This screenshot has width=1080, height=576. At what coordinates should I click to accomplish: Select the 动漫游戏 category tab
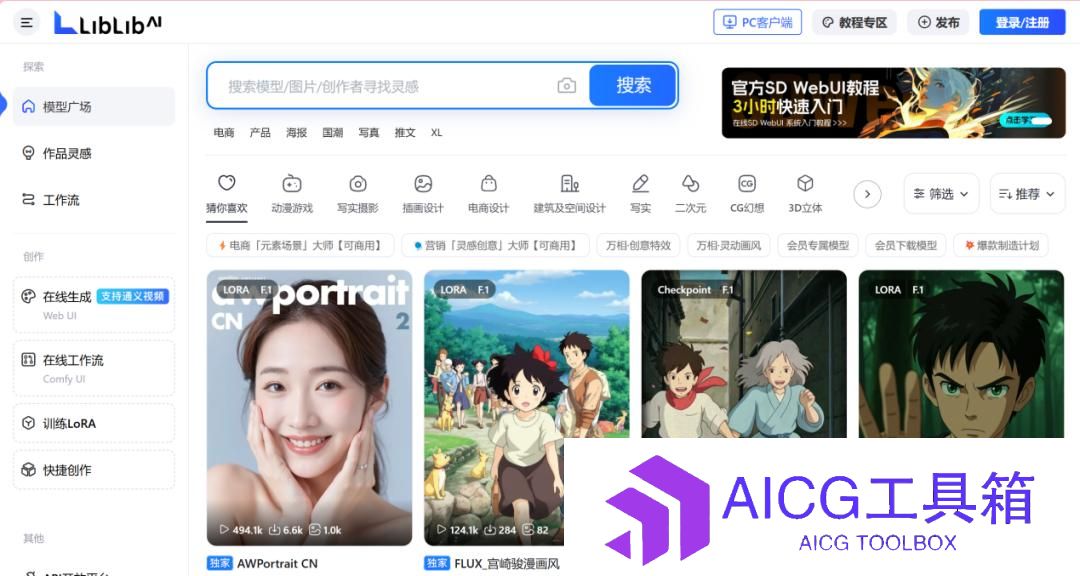click(x=292, y=194)
